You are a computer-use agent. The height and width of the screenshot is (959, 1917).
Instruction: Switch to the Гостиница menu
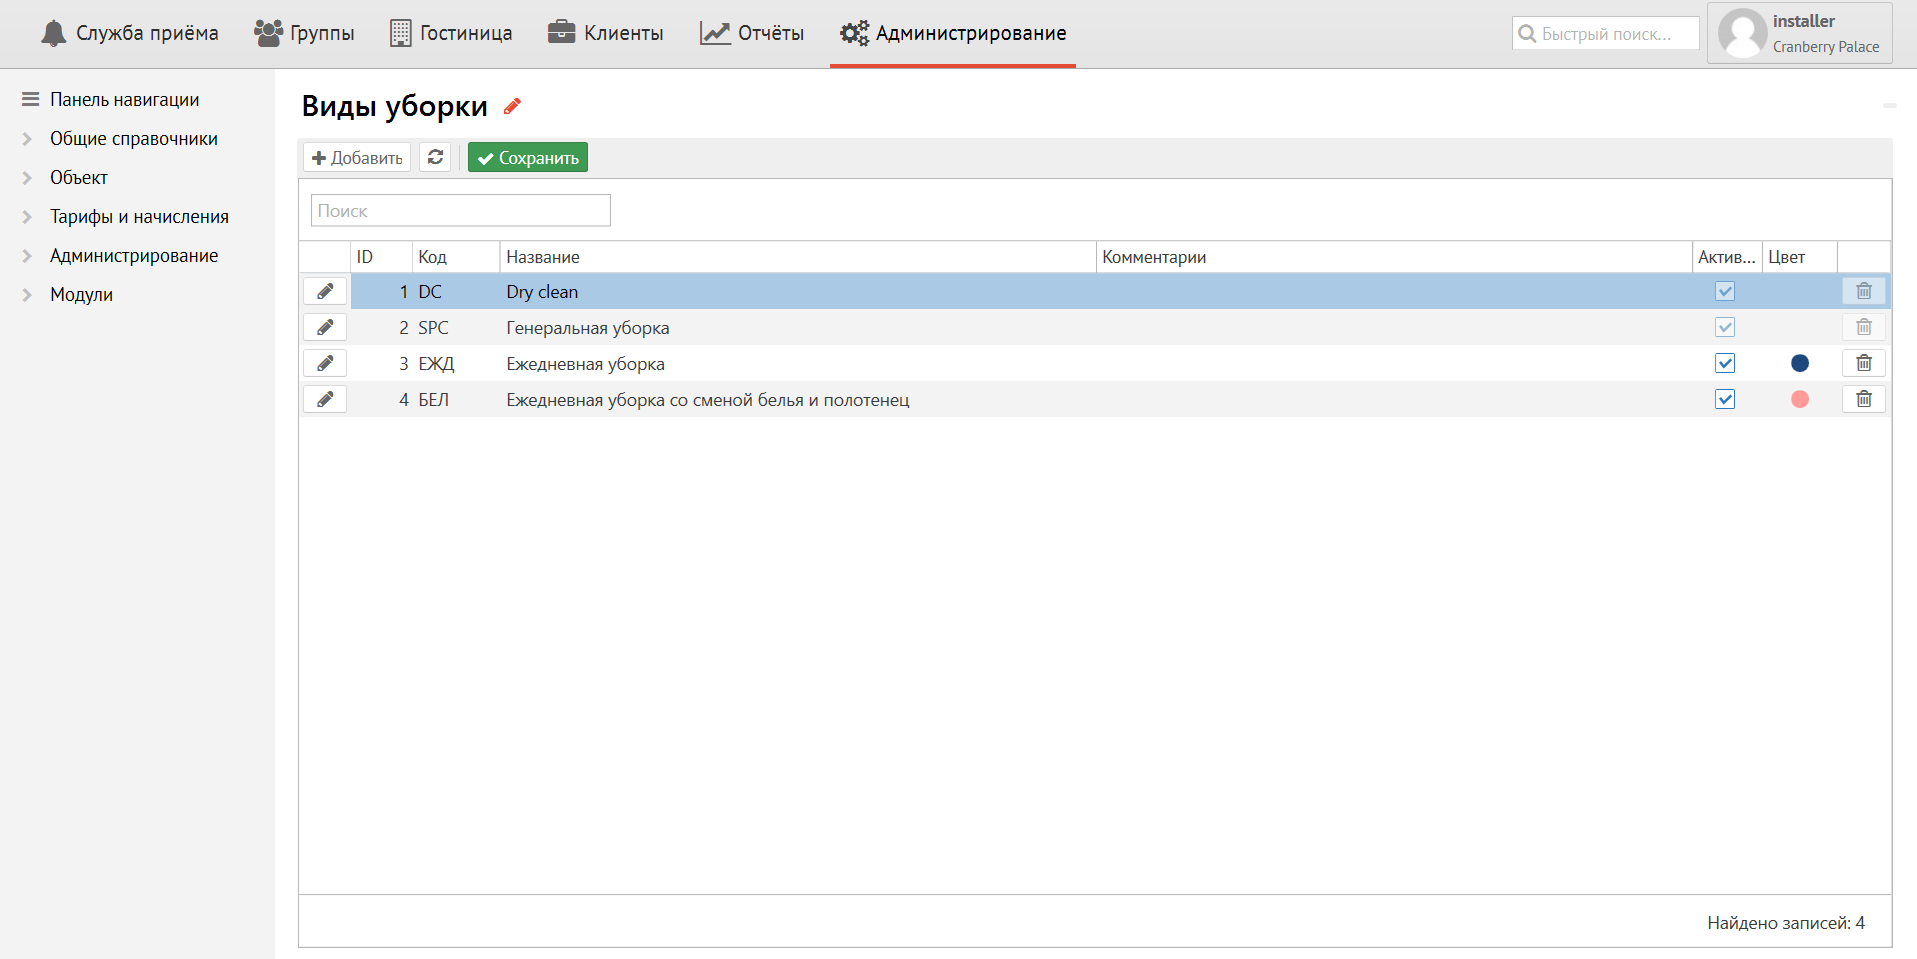click(451, 33)
